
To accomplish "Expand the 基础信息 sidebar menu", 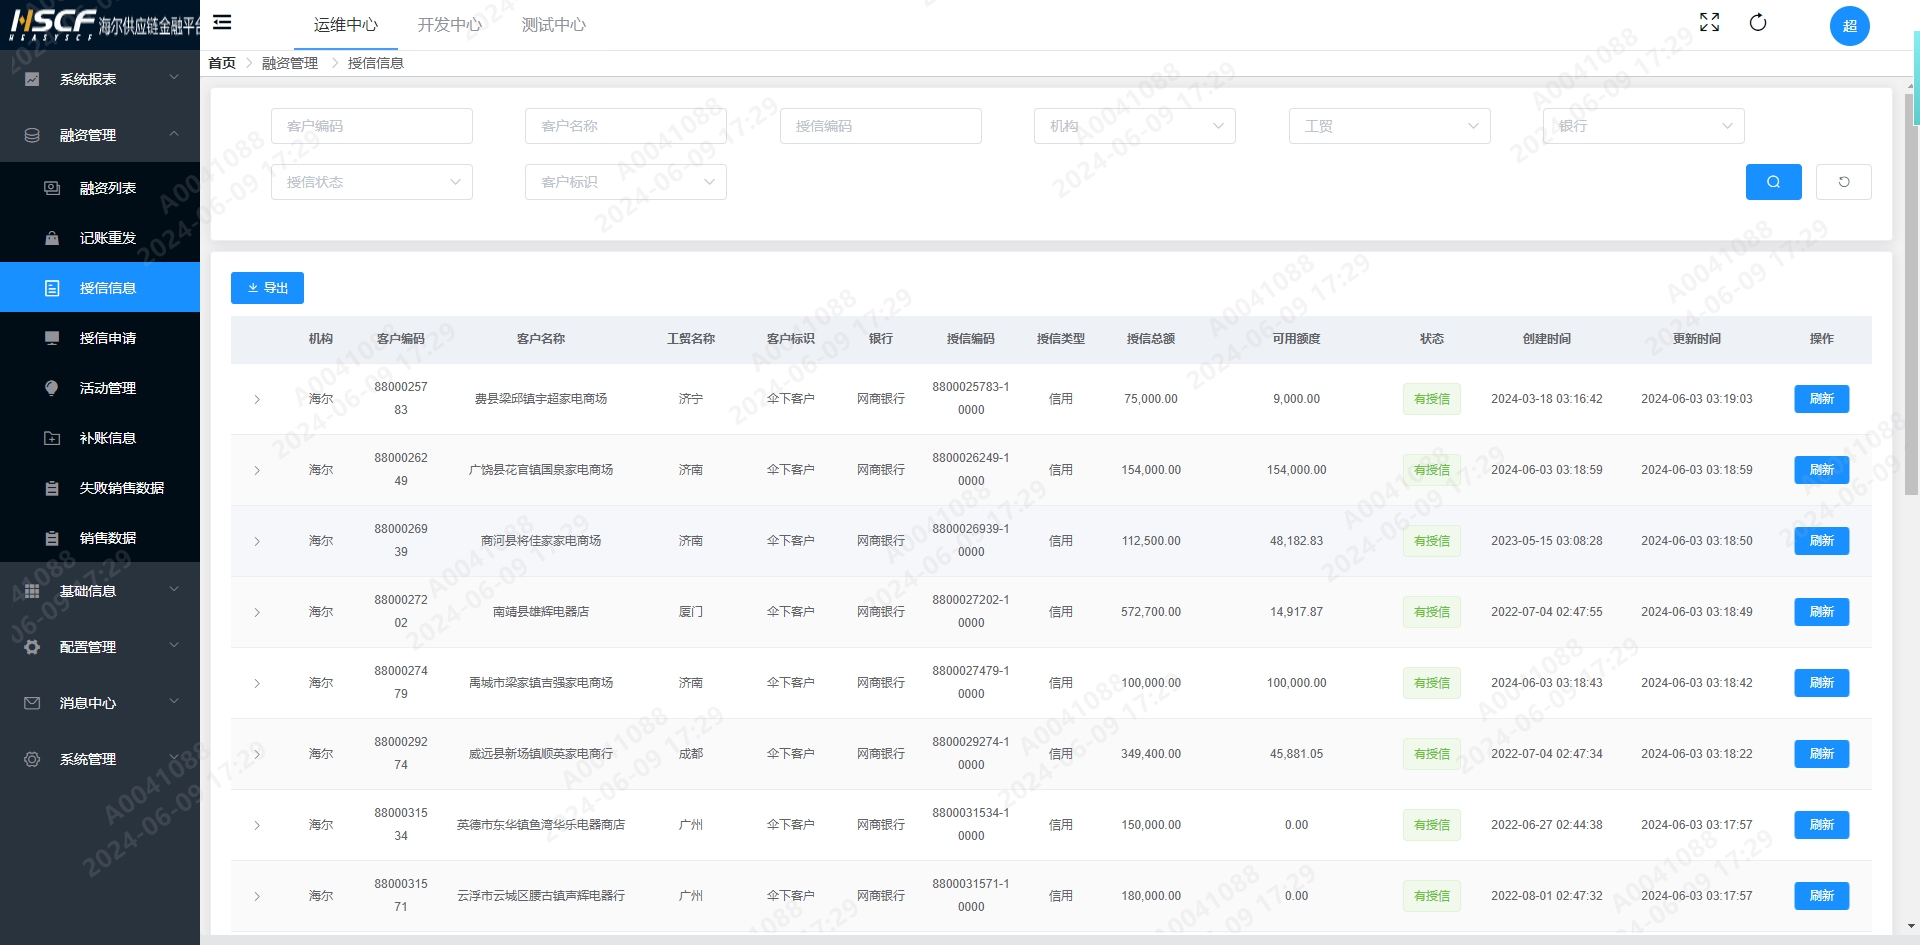I will pyautogui.click(x=100, y=591).
